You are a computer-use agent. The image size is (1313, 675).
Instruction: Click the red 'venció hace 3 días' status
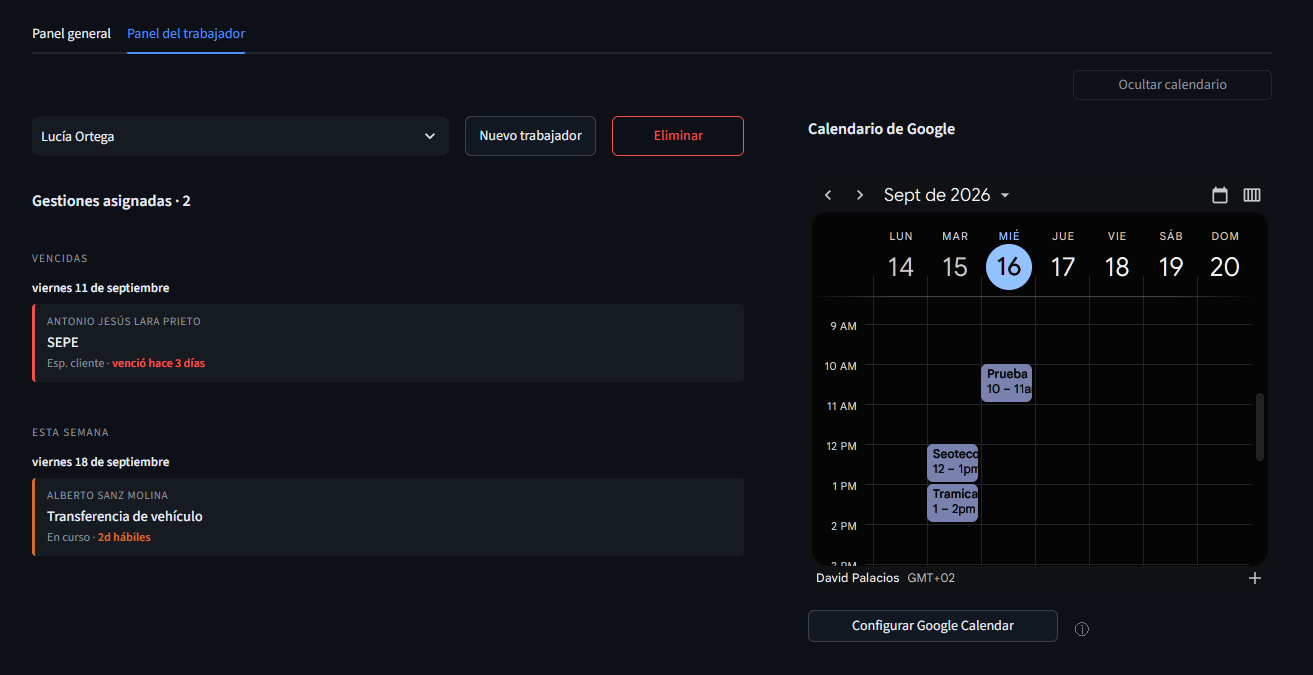[158, 363]
